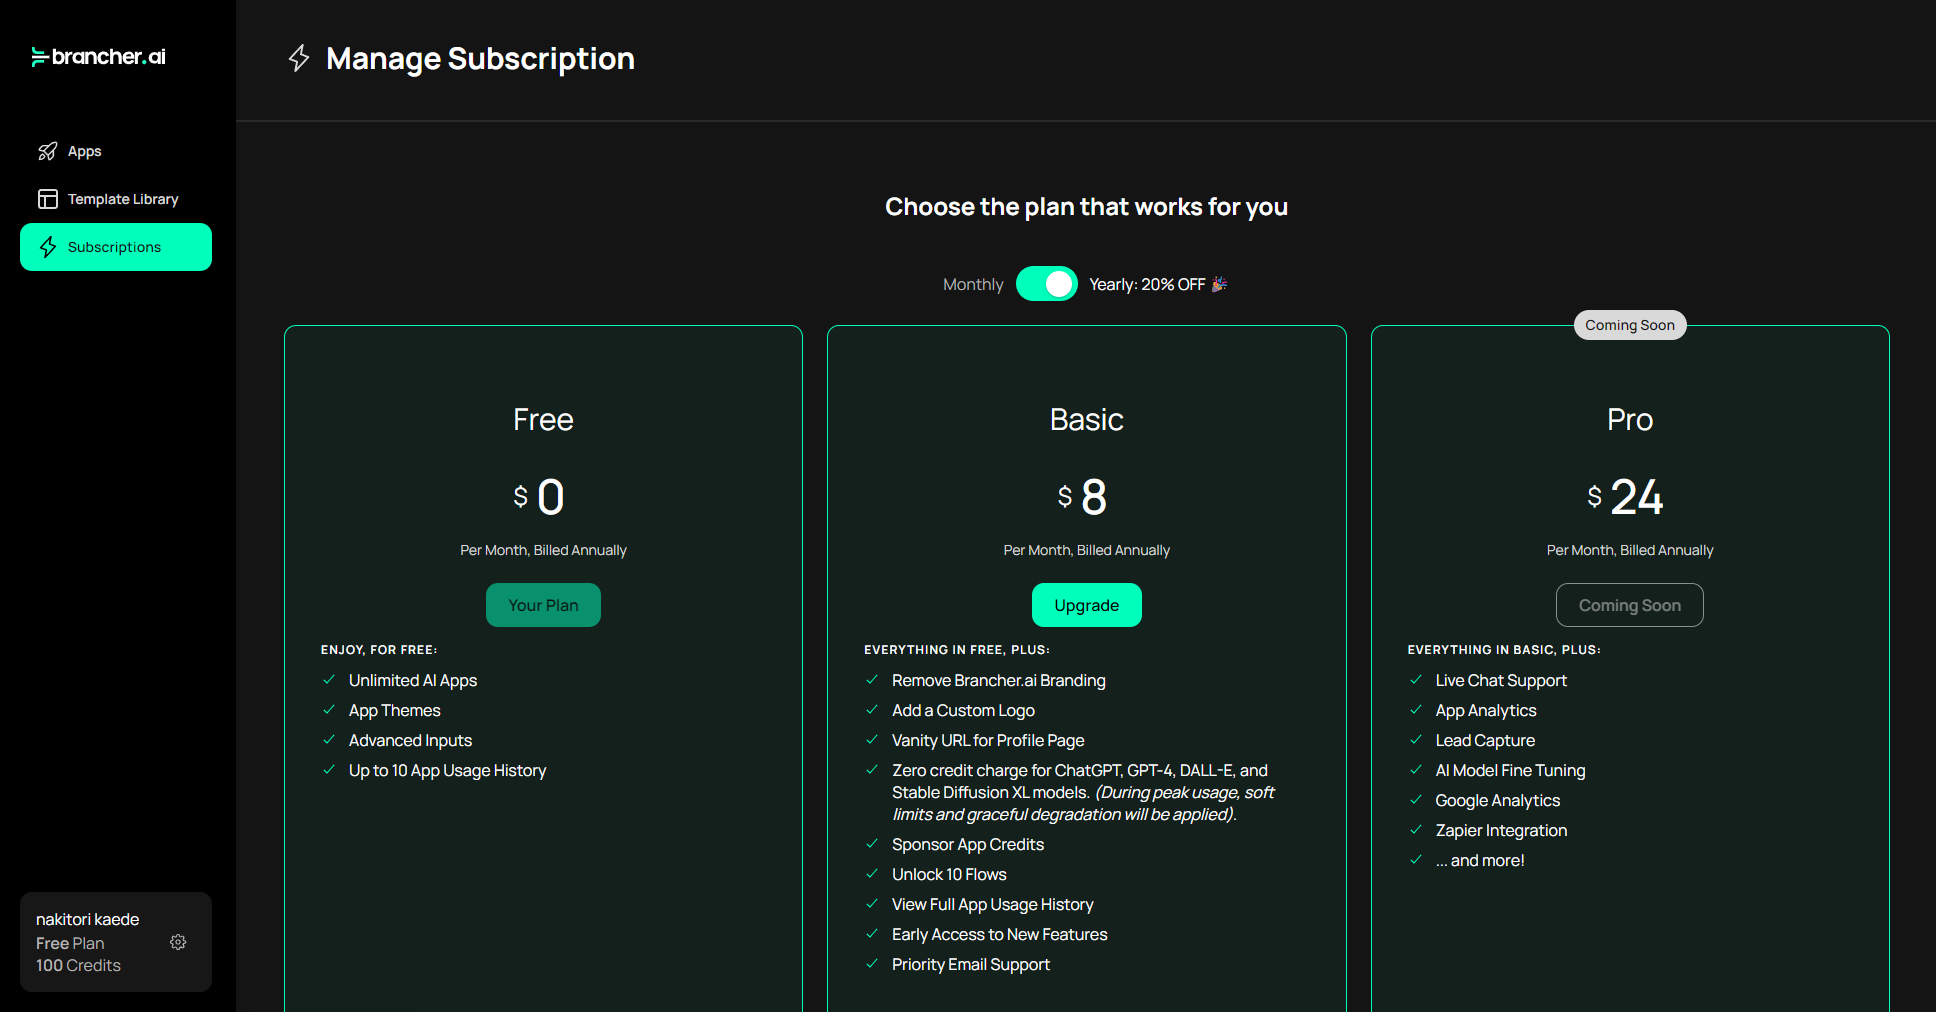Screen dimensions: 1936x1012
Task: Open account settings gear icon
Action: (178, 942)
